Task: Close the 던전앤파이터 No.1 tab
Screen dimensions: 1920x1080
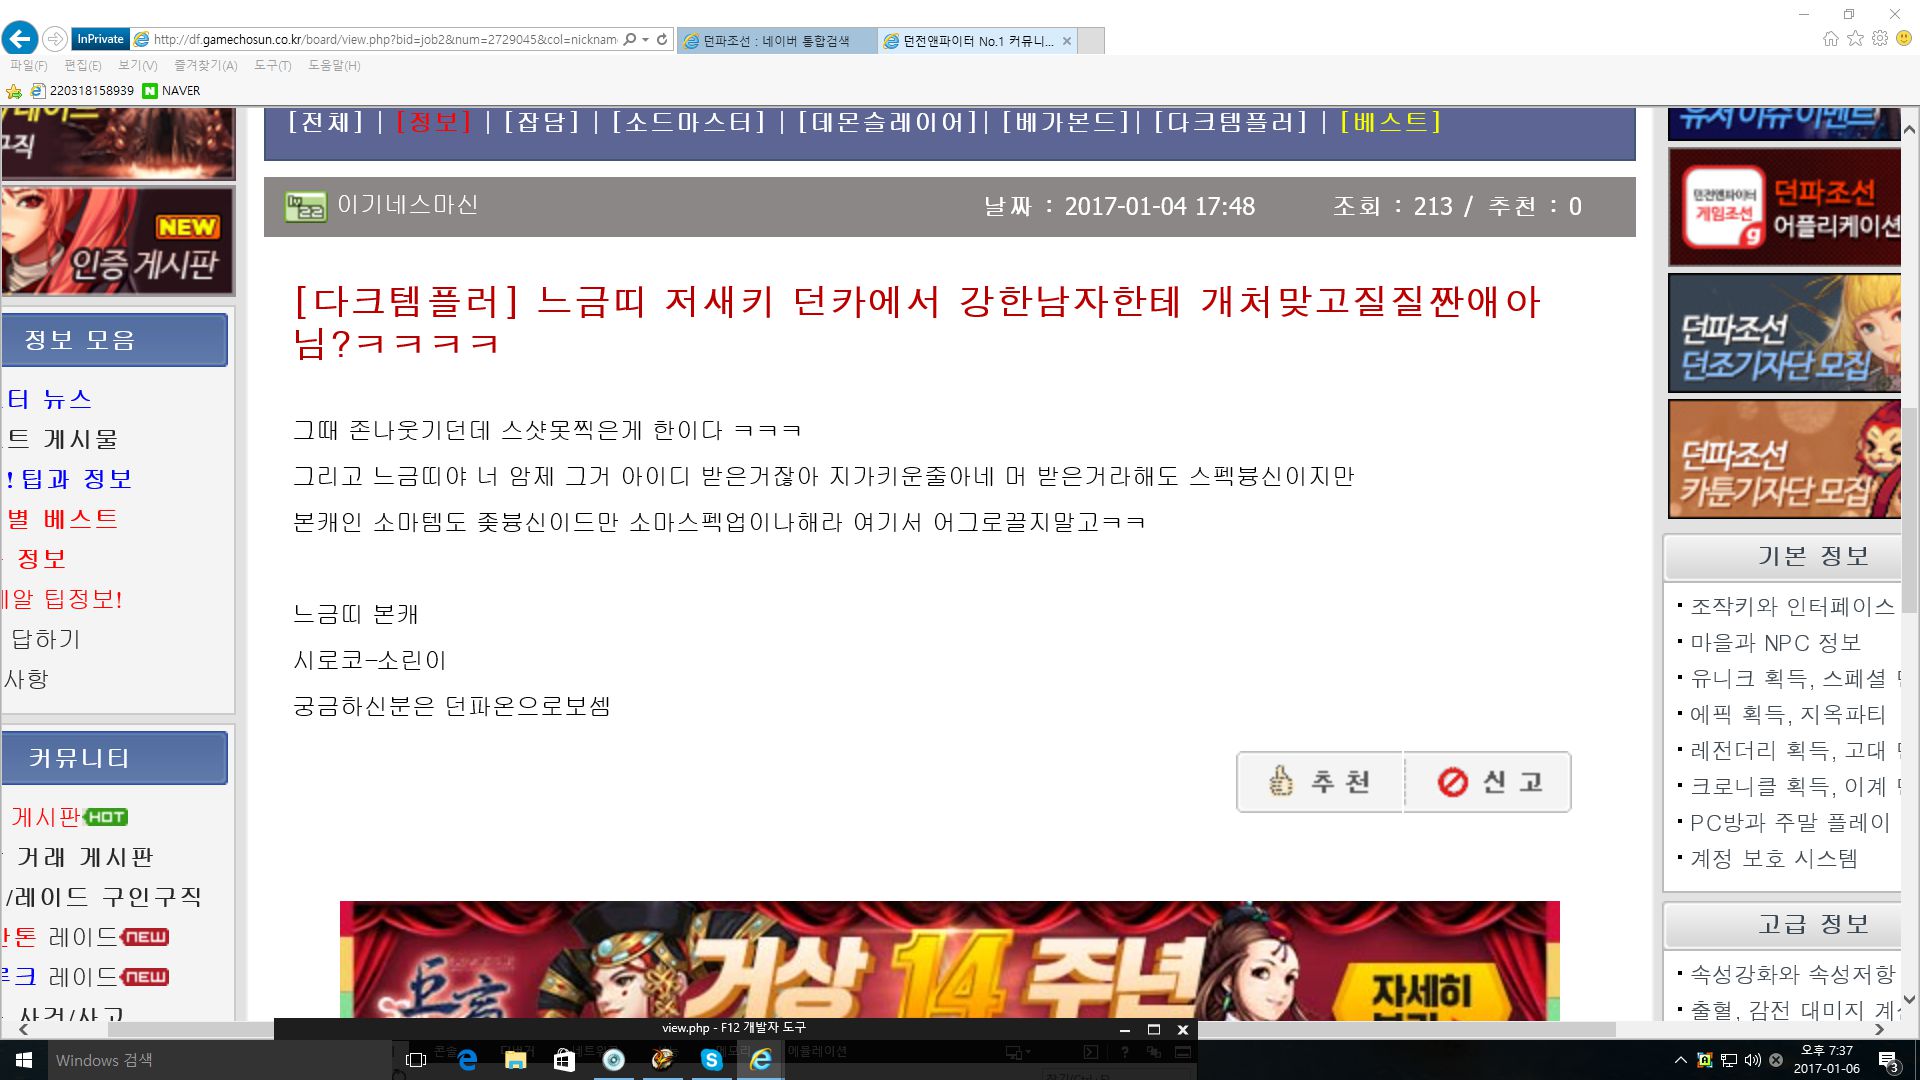Action: point(1067,41)
